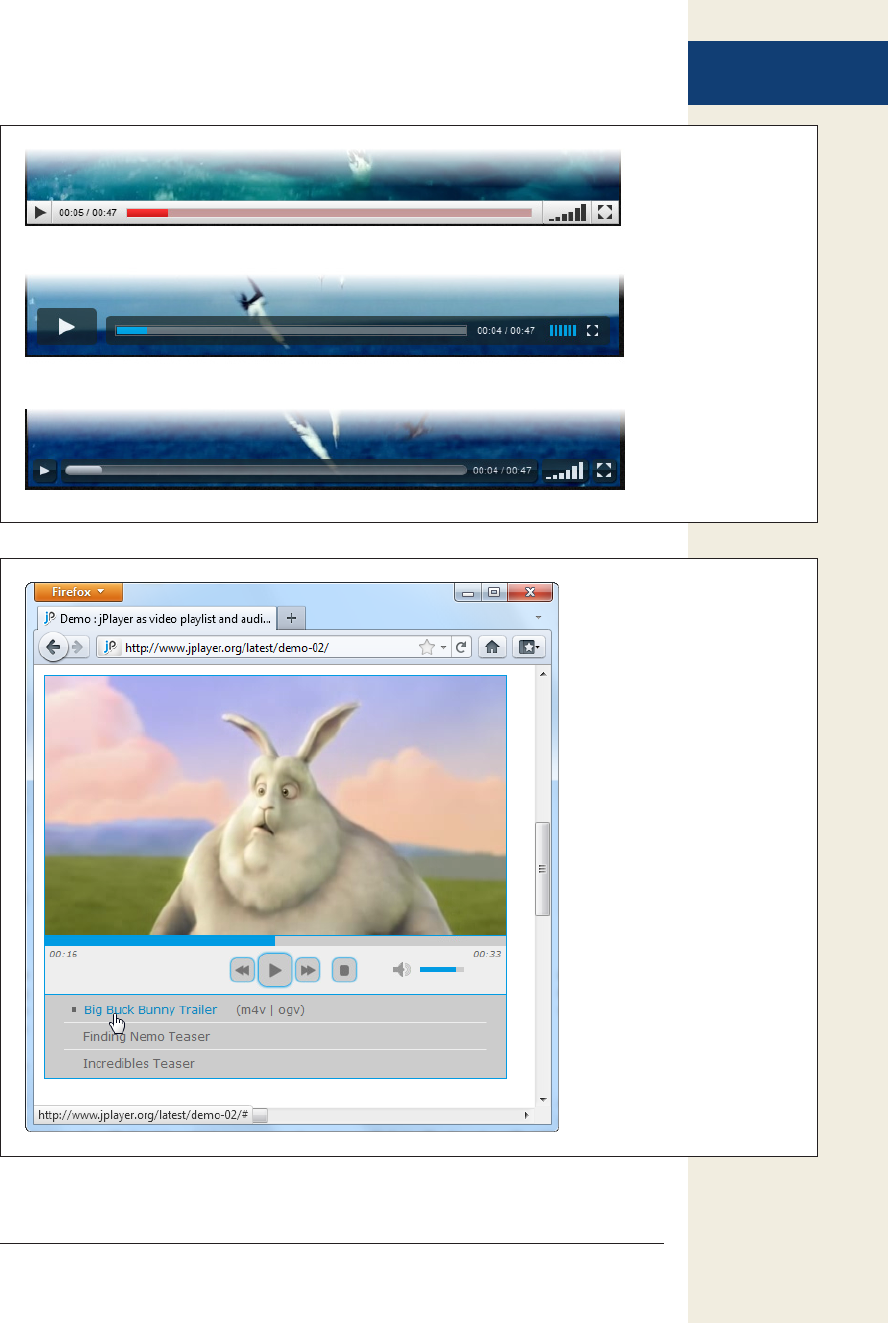The image size is (888, 1323).
Task: Mute jPlayer with speaker icon
Action: pos(401,969)
